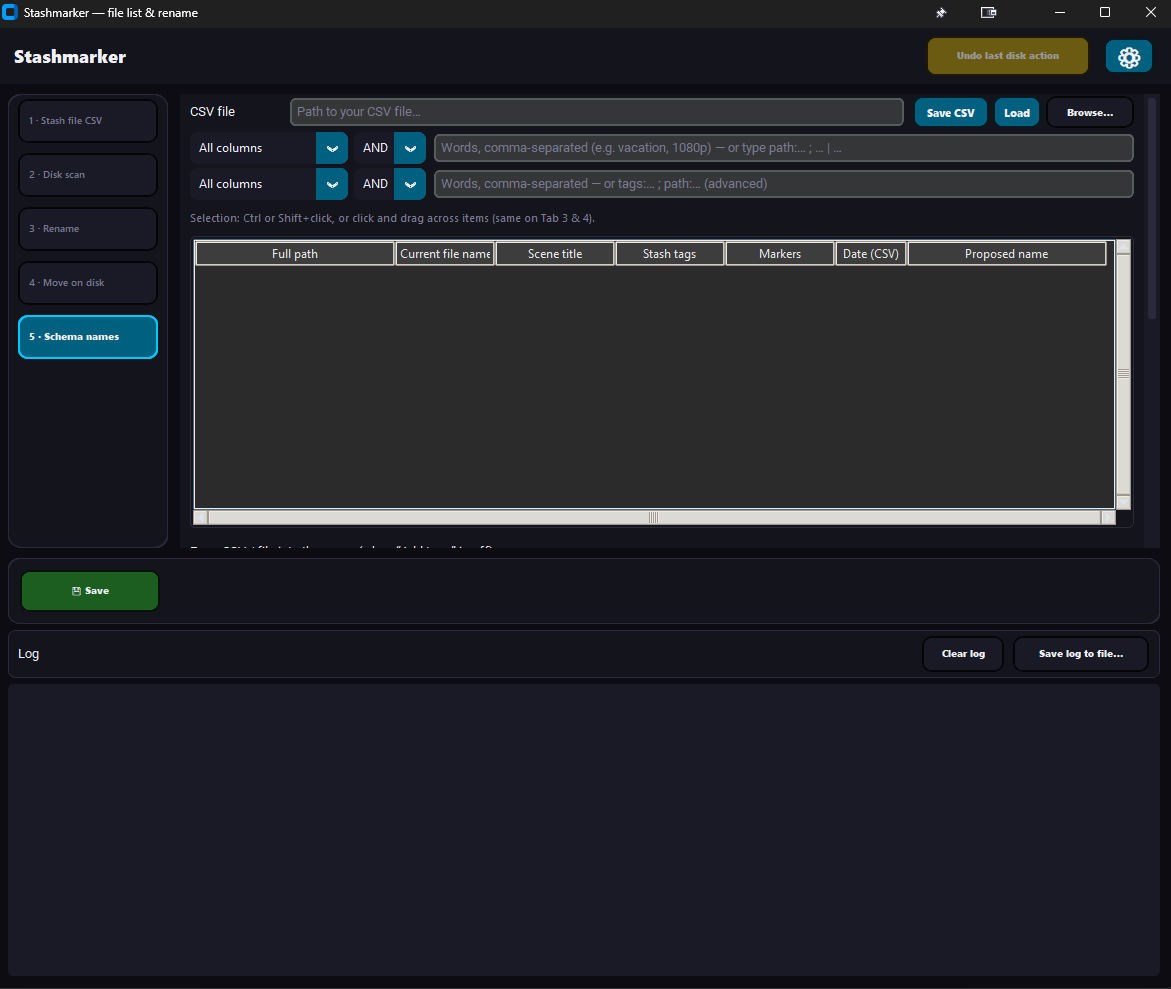Open the second AND operator dropdown
Viewport: 1171px width, 989px height.
tap(409, 184)
